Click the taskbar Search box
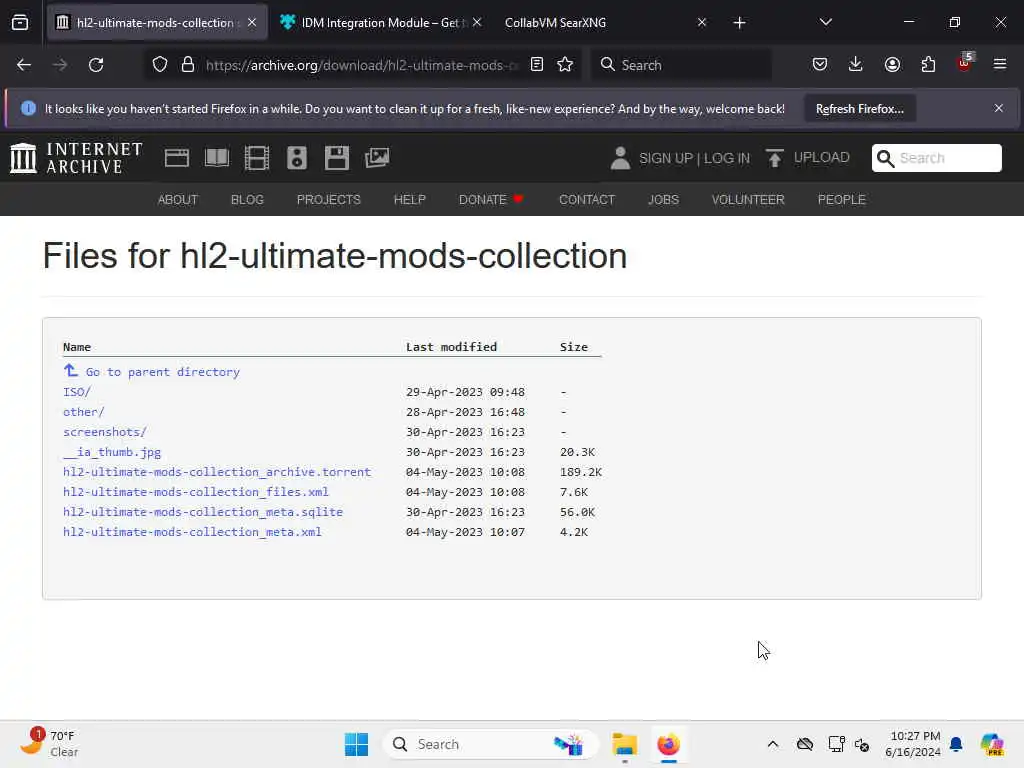This screenshot has height=768, width=1024. click(490, 744)
